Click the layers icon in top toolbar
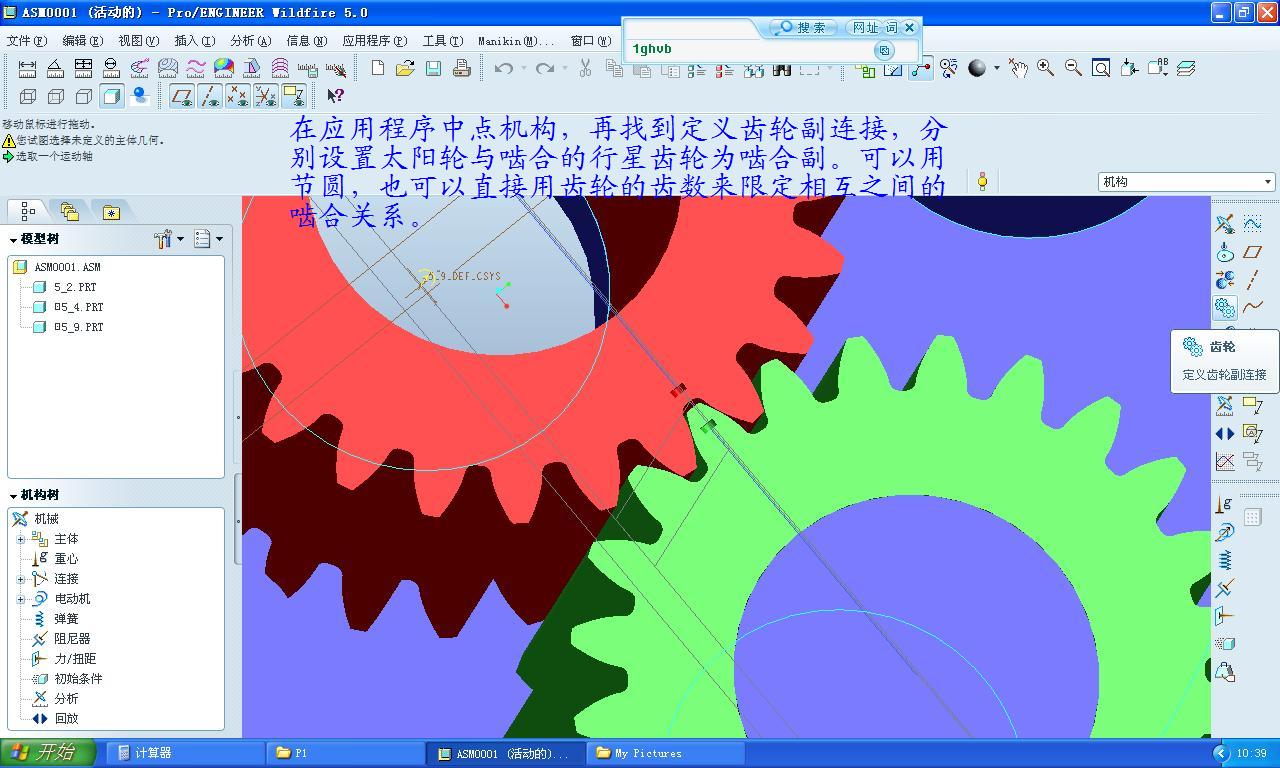This screenshot has height=768, width=1280. [x=1186, y=68]
